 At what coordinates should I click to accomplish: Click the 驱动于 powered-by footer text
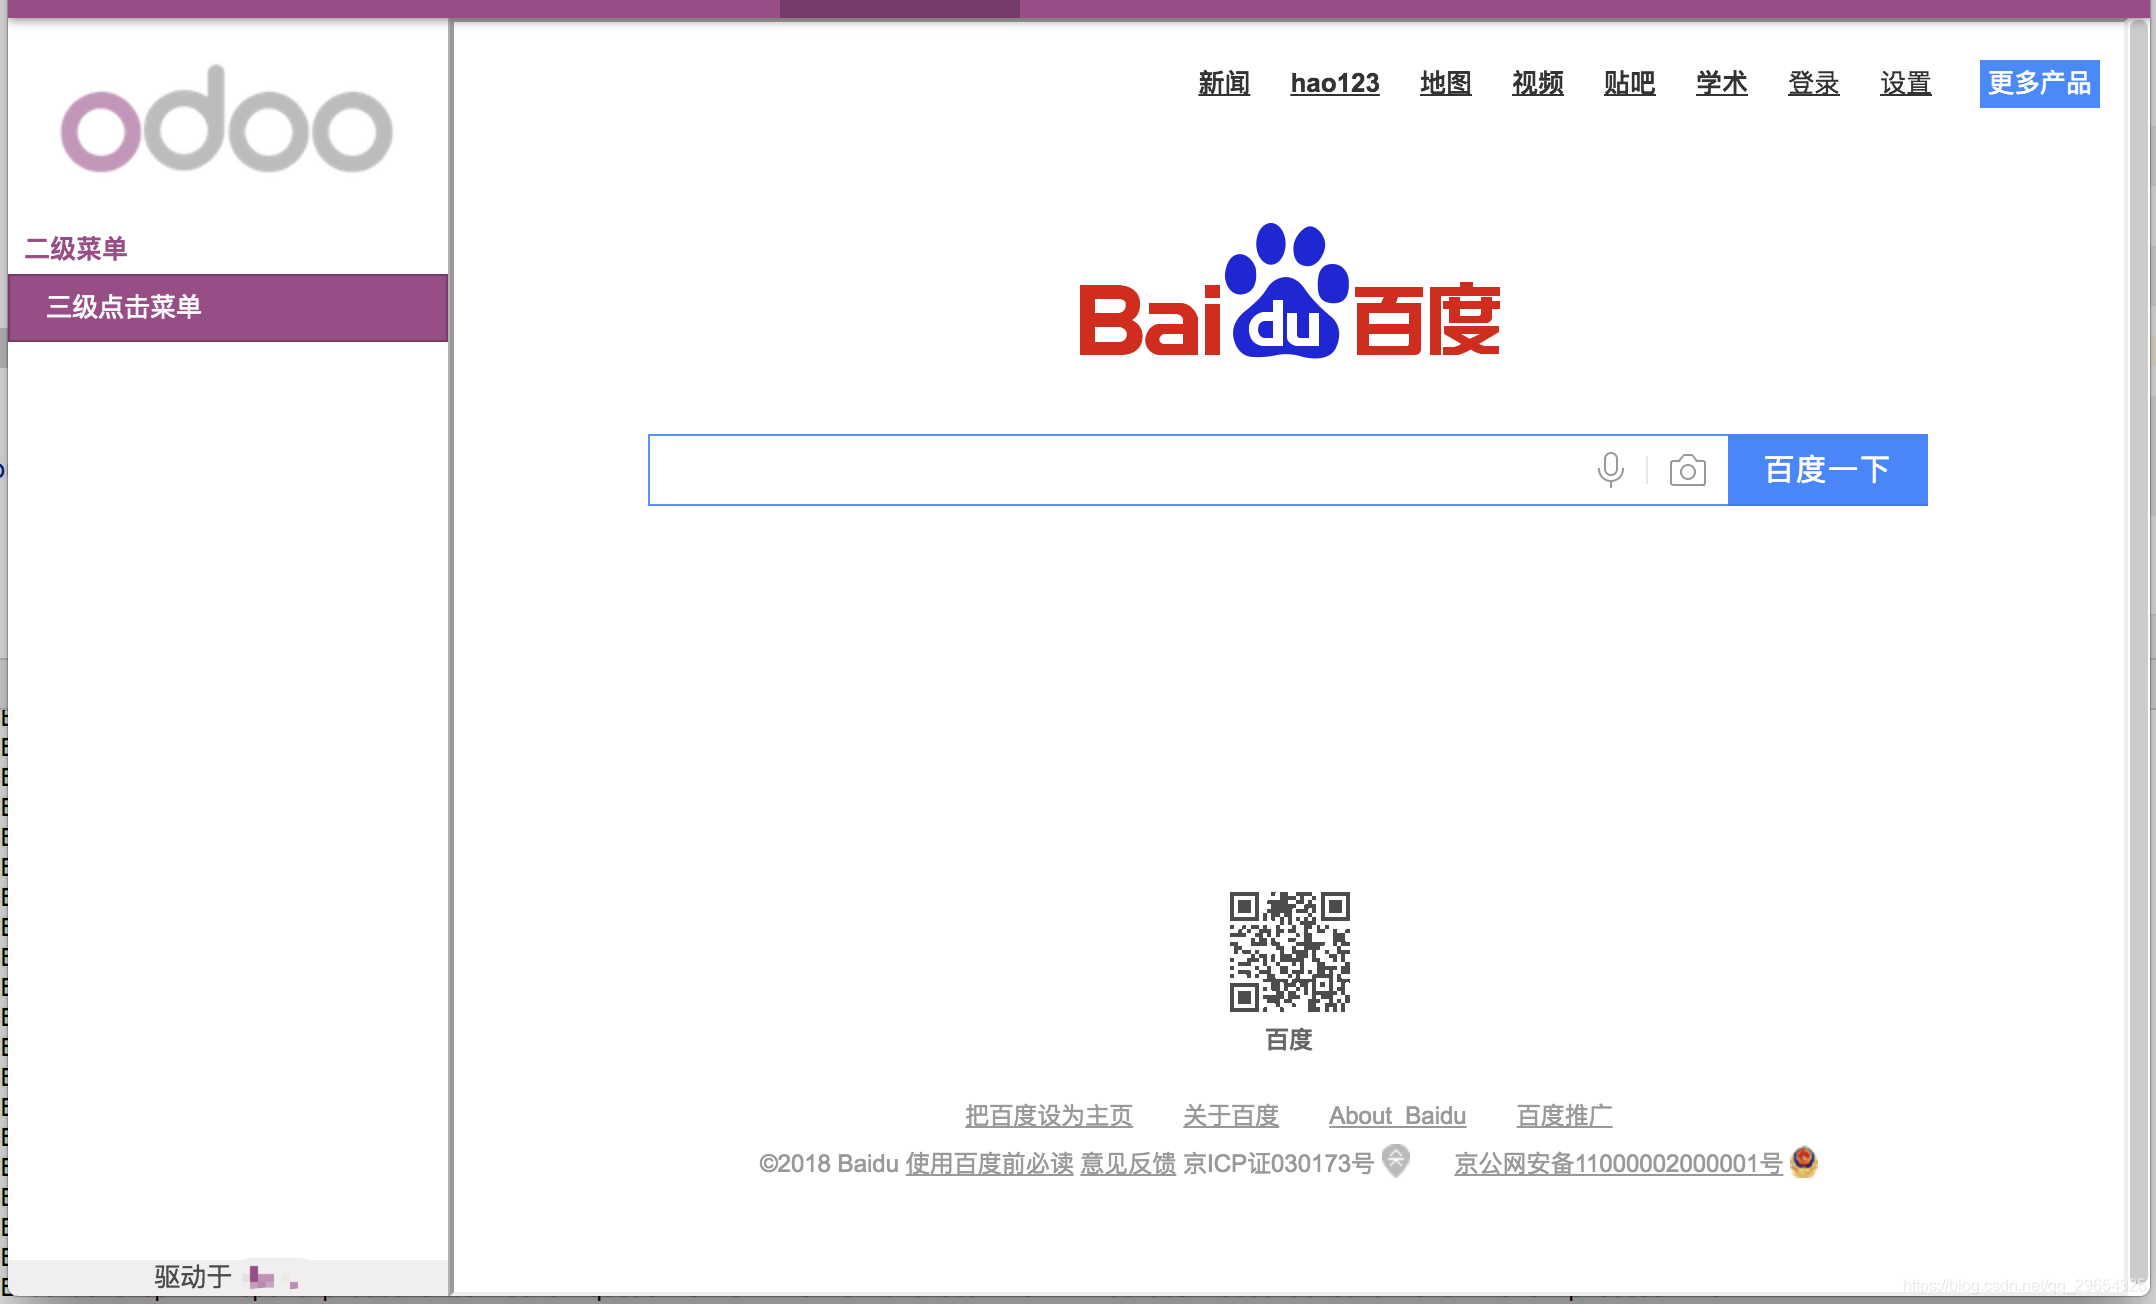click(x=193, y=1277)
